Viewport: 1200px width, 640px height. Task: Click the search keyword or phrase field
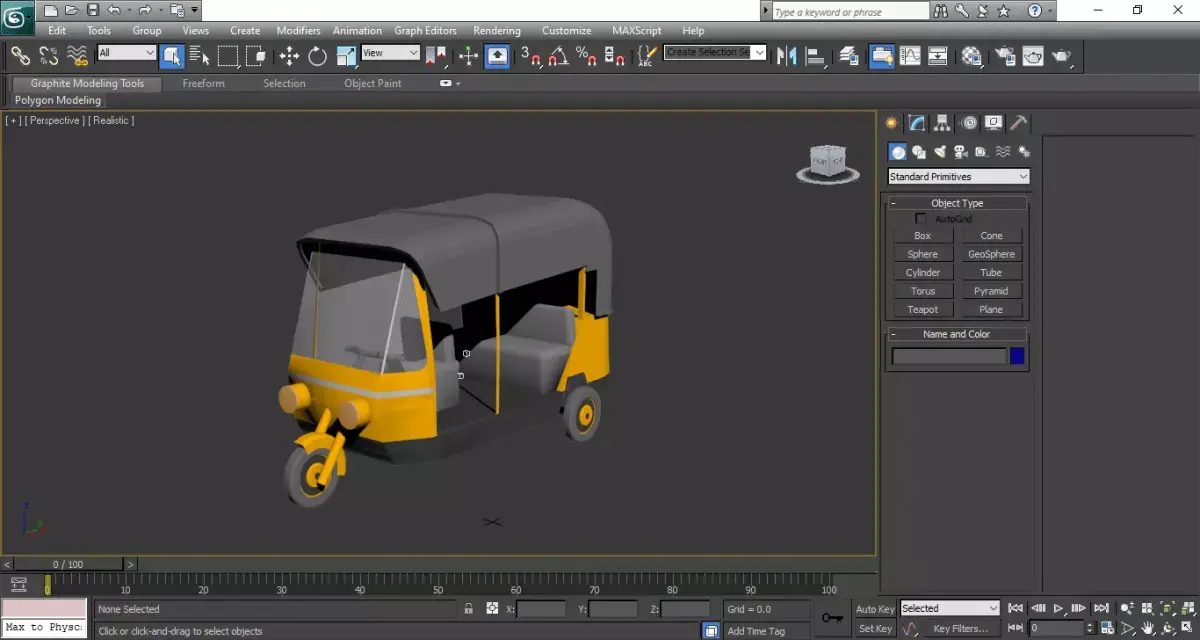[851, 11]
